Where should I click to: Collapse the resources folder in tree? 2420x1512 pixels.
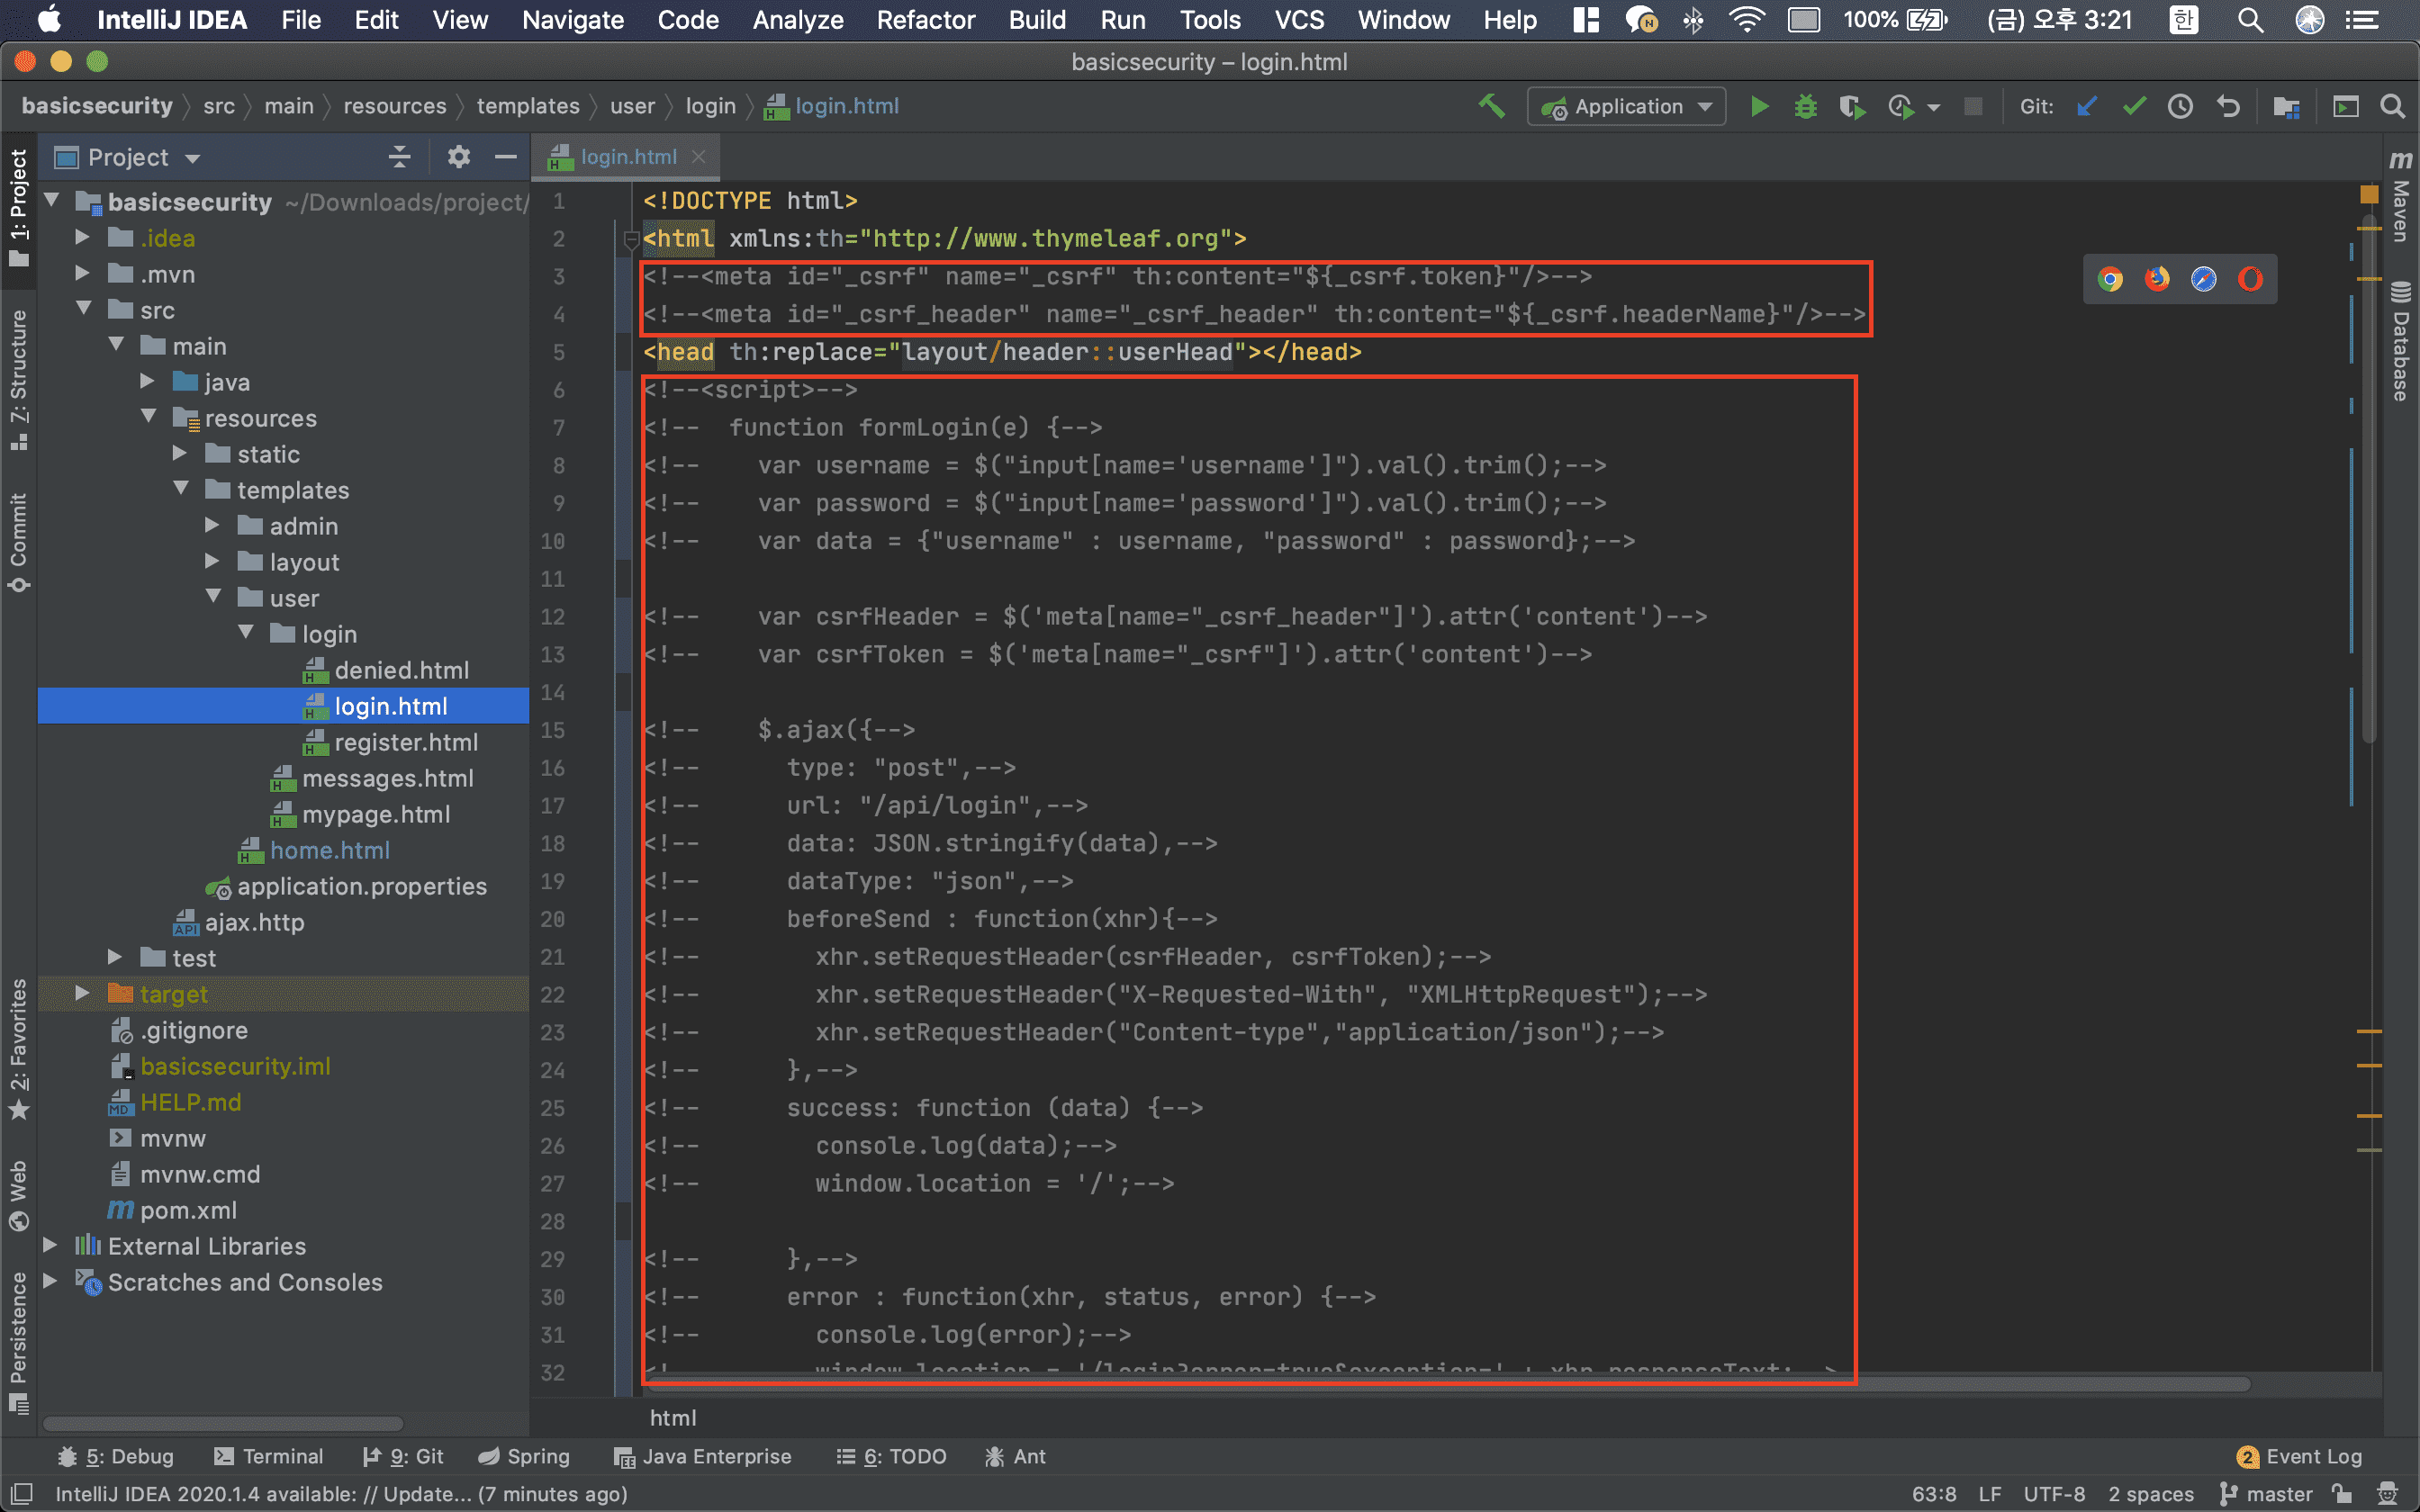(x=148, y=417)
